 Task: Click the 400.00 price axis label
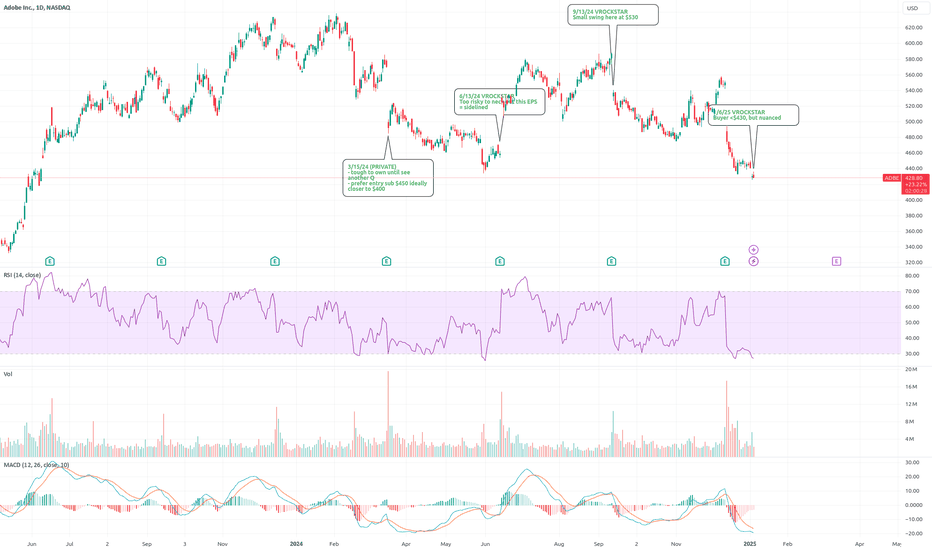[913, 200]
